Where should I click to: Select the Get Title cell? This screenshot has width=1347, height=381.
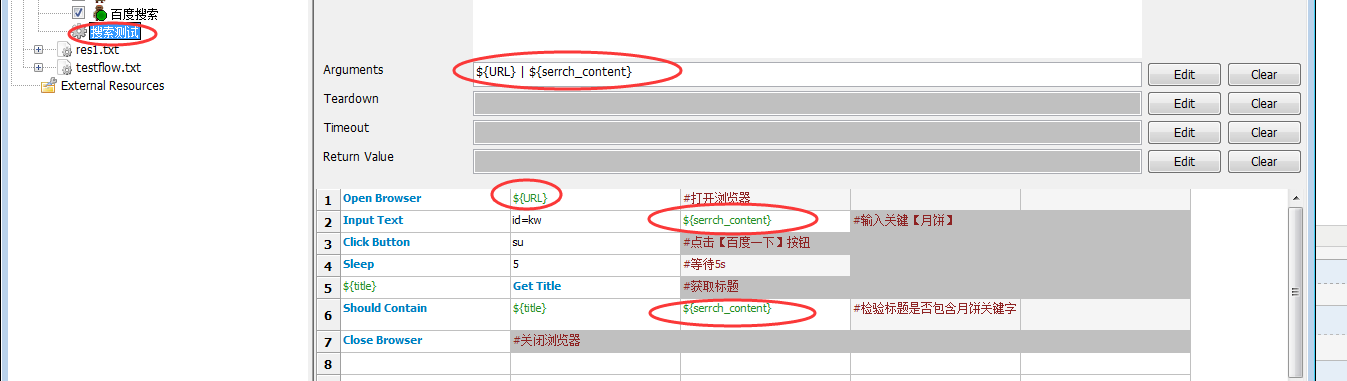point(595,287)
